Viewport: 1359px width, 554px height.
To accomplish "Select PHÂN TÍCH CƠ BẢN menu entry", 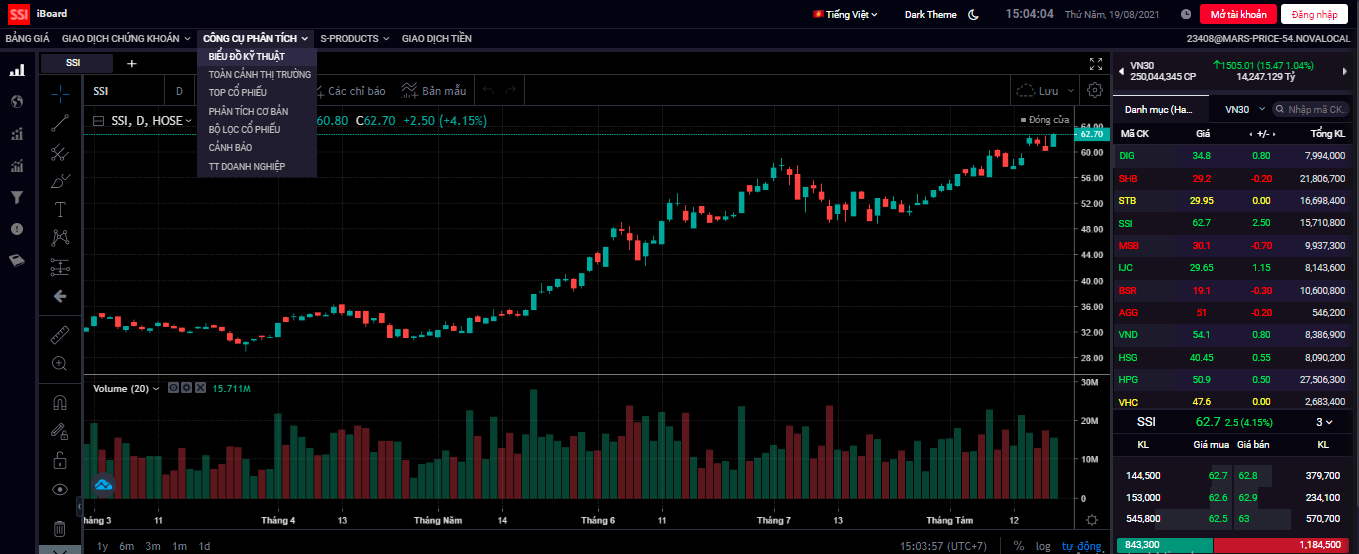I will tap(257, 111).
